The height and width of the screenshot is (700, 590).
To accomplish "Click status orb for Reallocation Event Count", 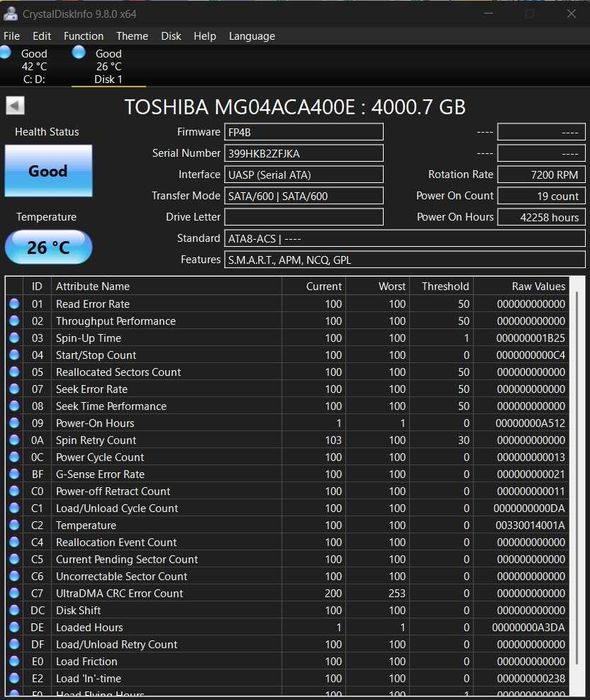I will pos(14,542).
